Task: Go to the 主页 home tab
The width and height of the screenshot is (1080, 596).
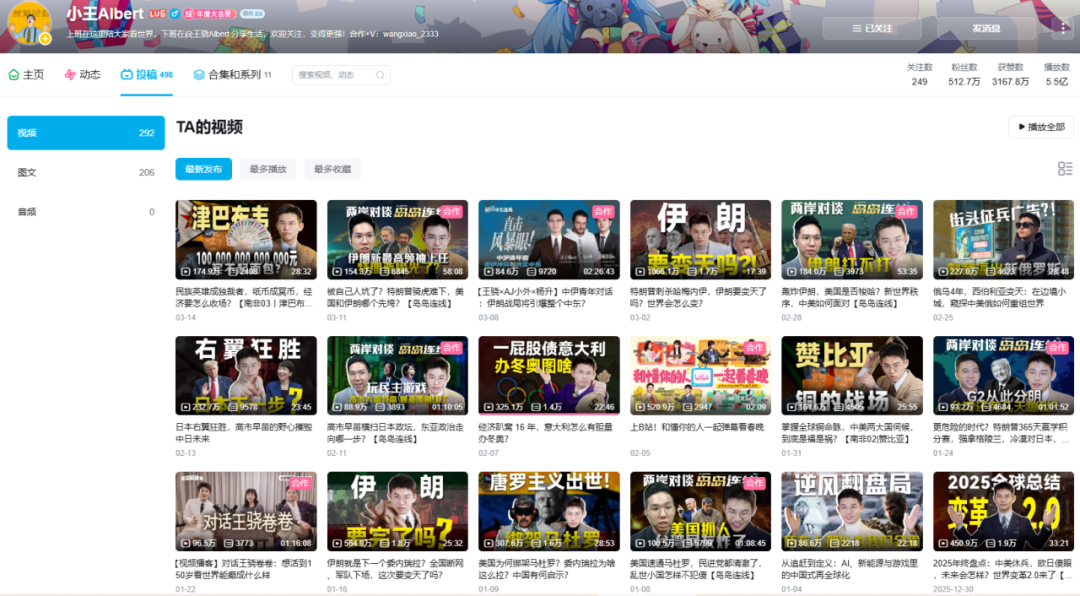Action: click(x=27, y=75)
